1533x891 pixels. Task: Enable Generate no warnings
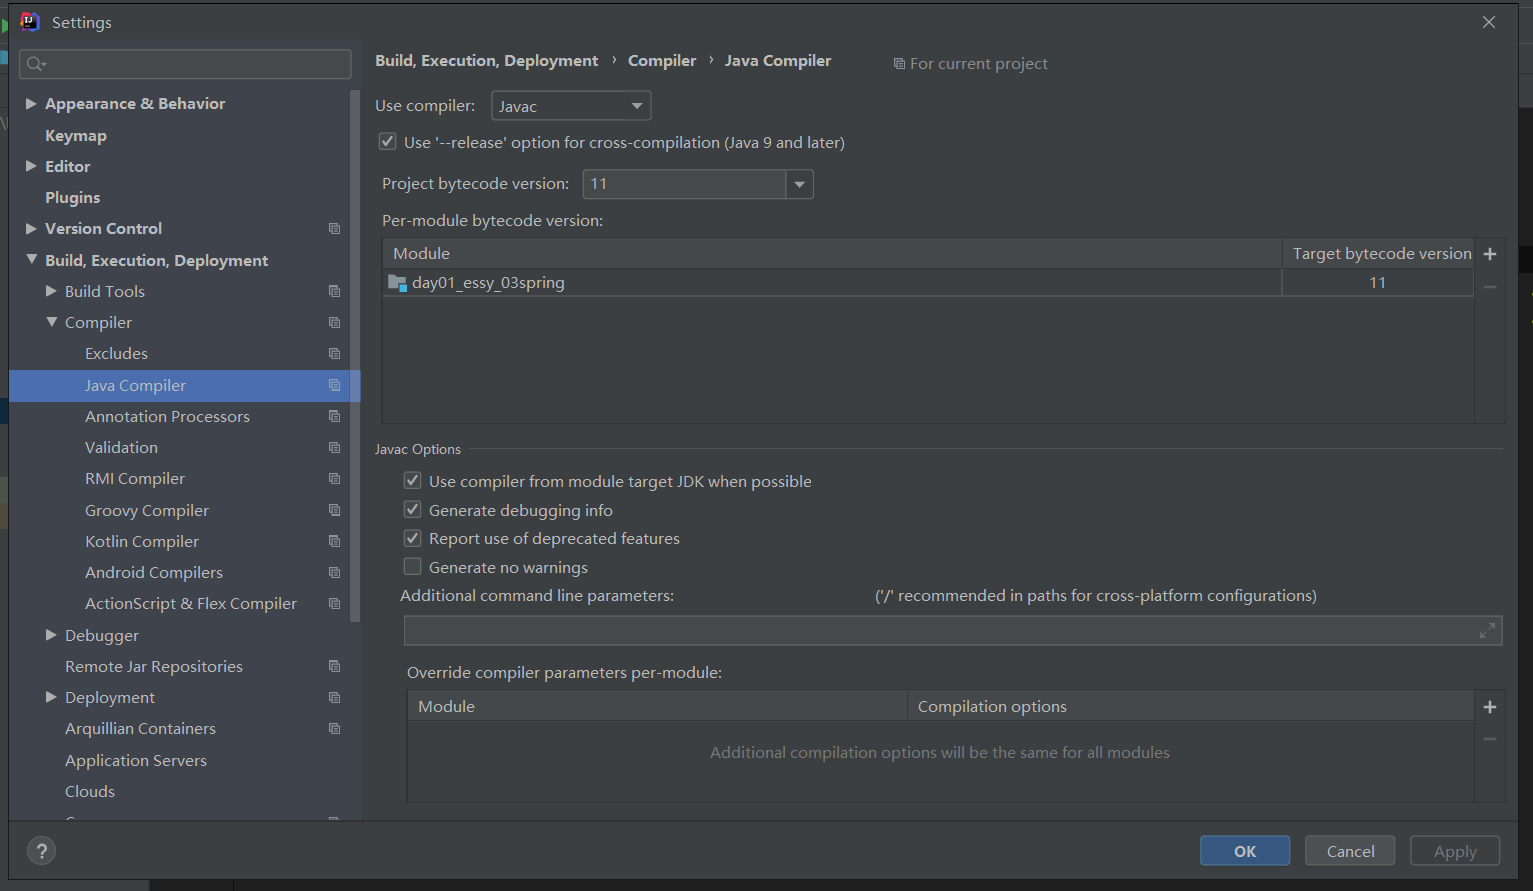[x=412, y=567]
